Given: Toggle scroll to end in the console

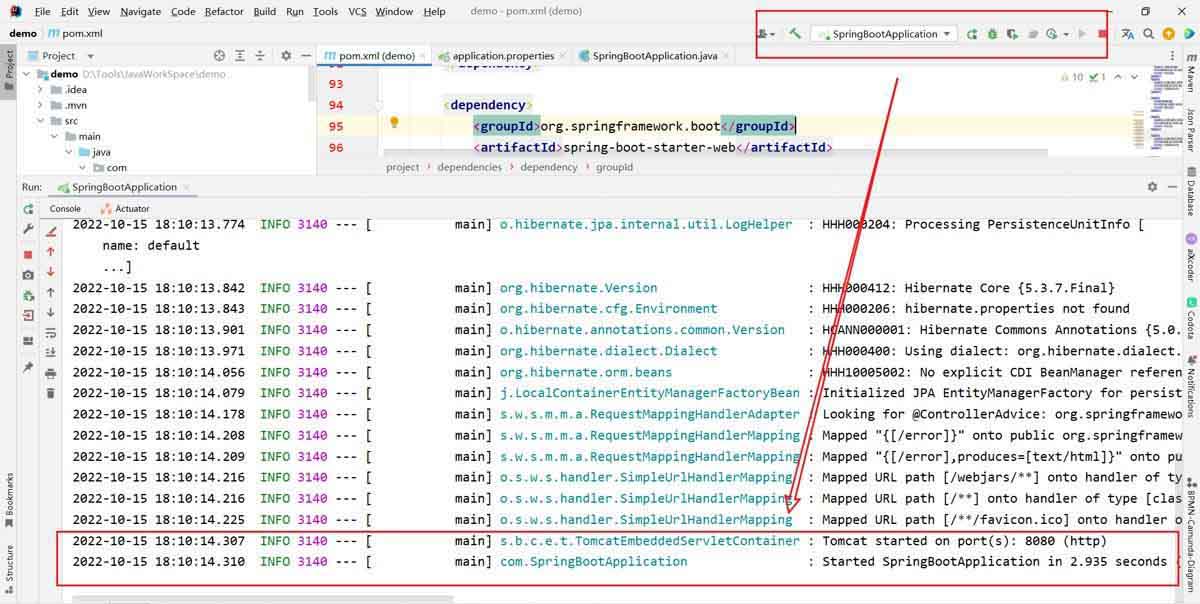Looking at the screenshot, I should click(x=51, y=352).
